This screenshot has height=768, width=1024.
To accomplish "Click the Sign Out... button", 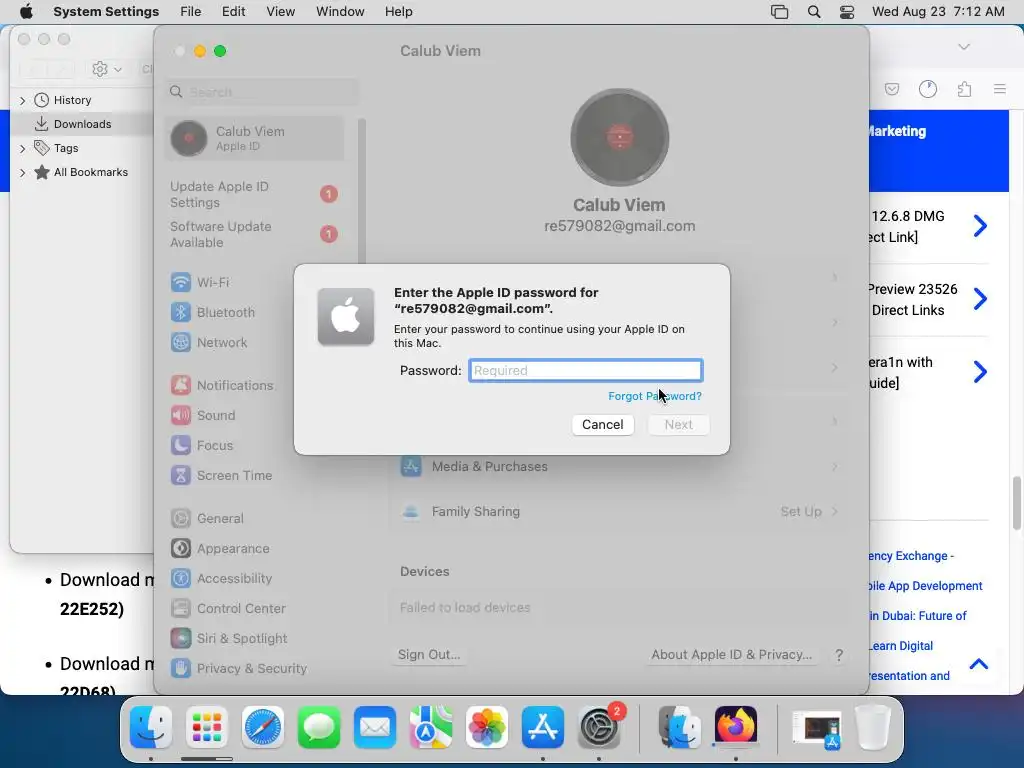I will click(x=429, y=654).
